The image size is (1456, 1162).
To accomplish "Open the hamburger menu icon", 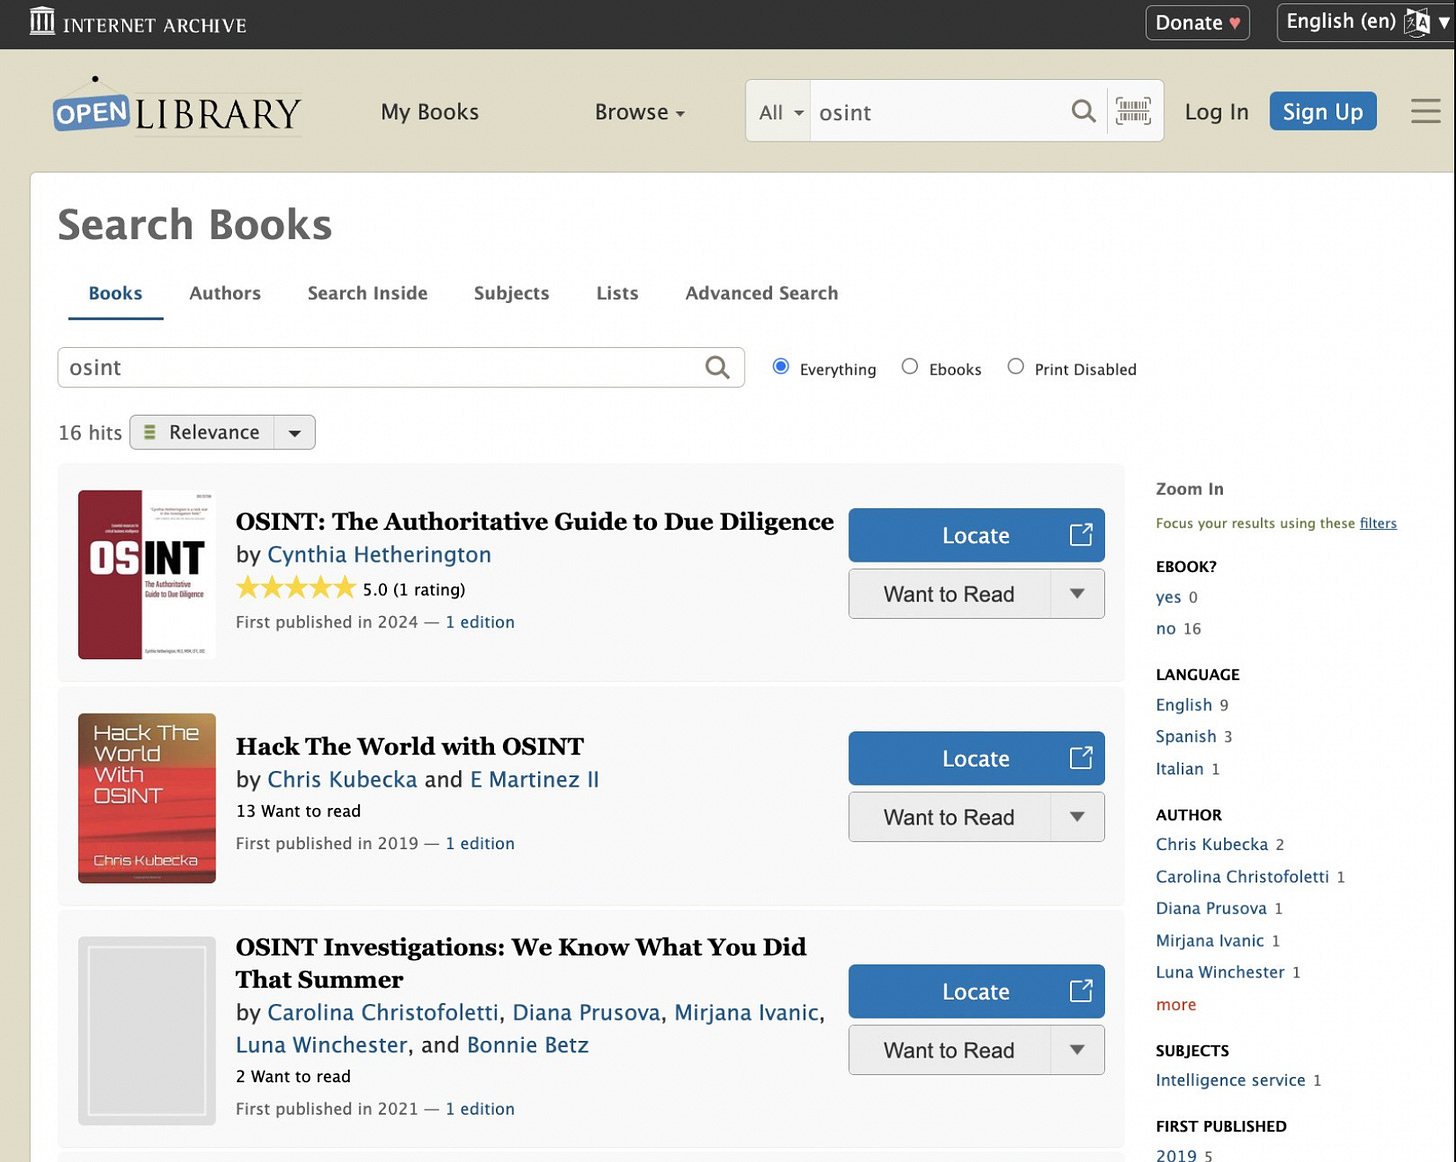I will (x=1426, y=111).
